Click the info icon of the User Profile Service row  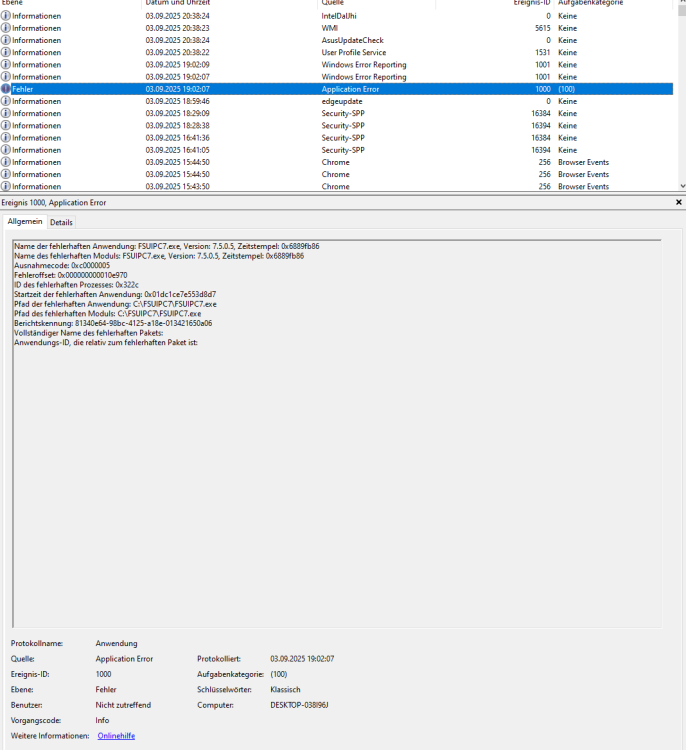[x=6, y=53]
